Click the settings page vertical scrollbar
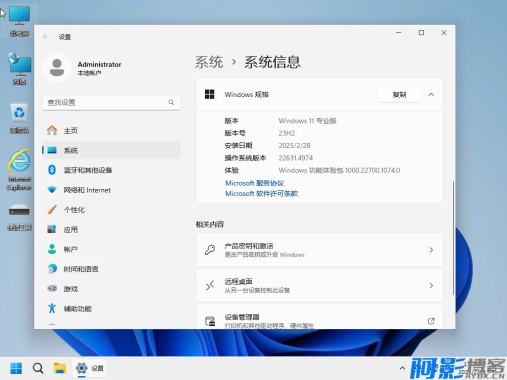This screenshot has width=507, height=380. pos(453,238)
